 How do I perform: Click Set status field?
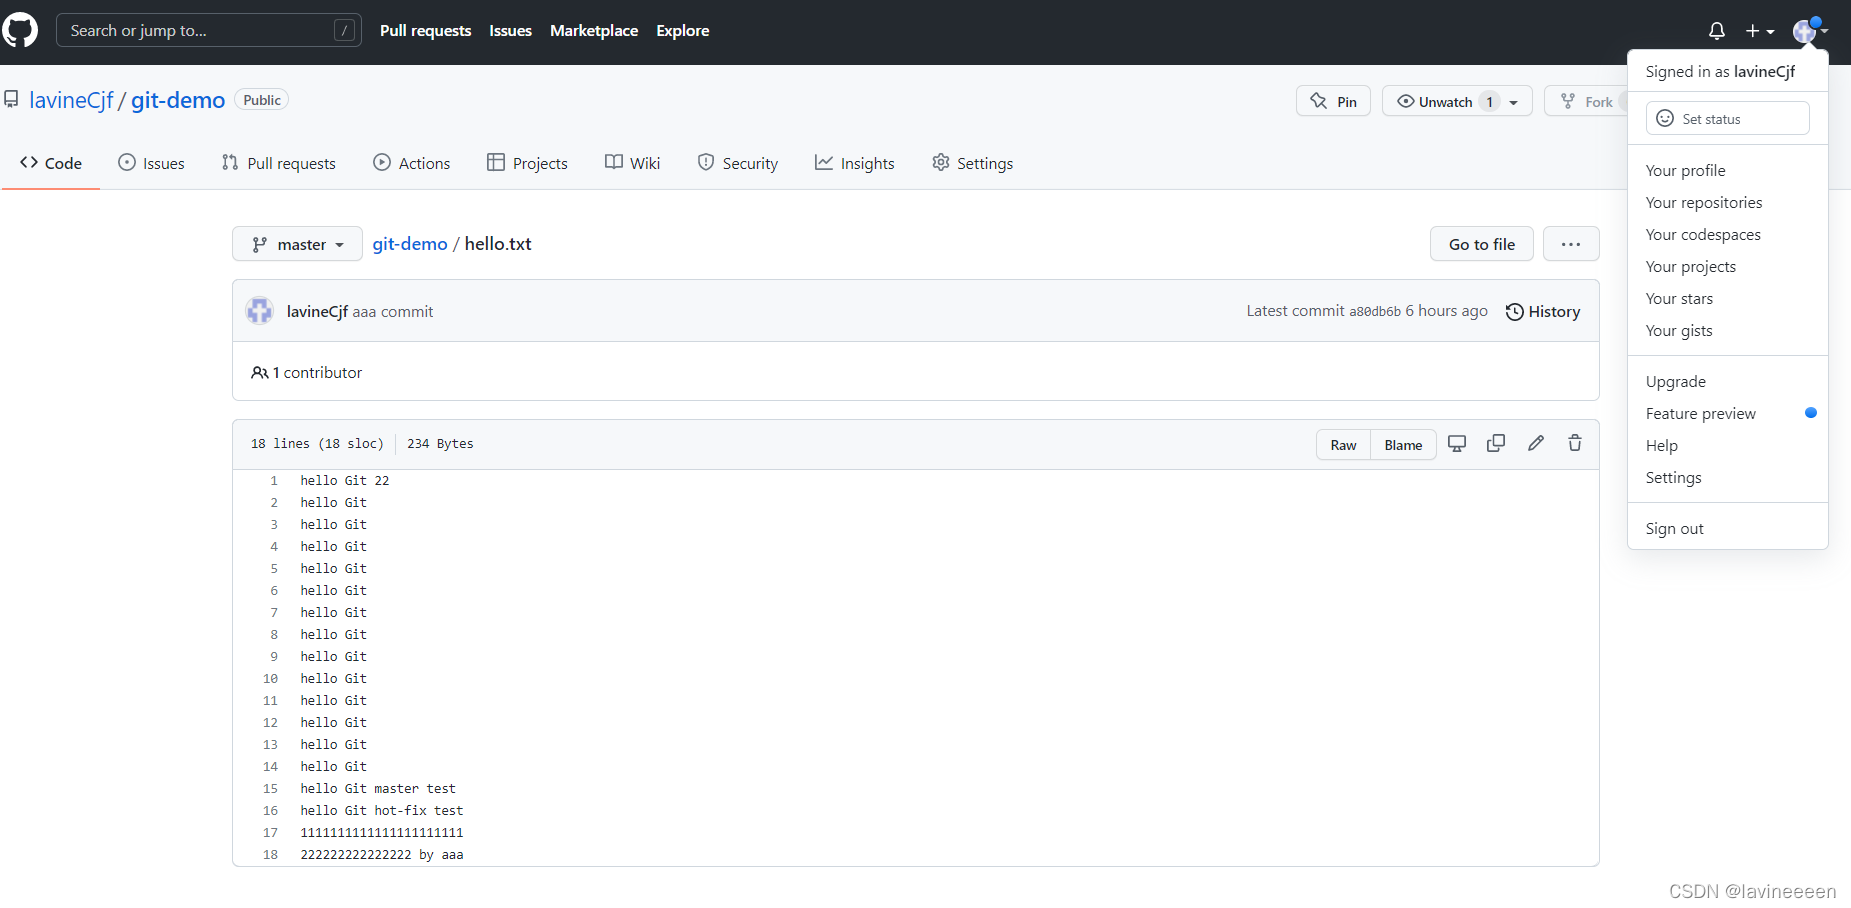(x=1727, y=118)
